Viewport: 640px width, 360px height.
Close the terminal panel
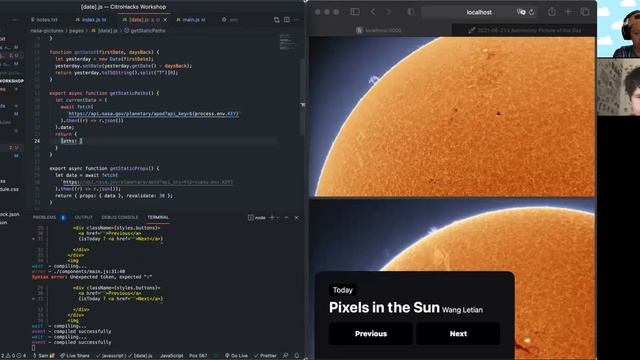pyautogui.click(x=297, y=218)
